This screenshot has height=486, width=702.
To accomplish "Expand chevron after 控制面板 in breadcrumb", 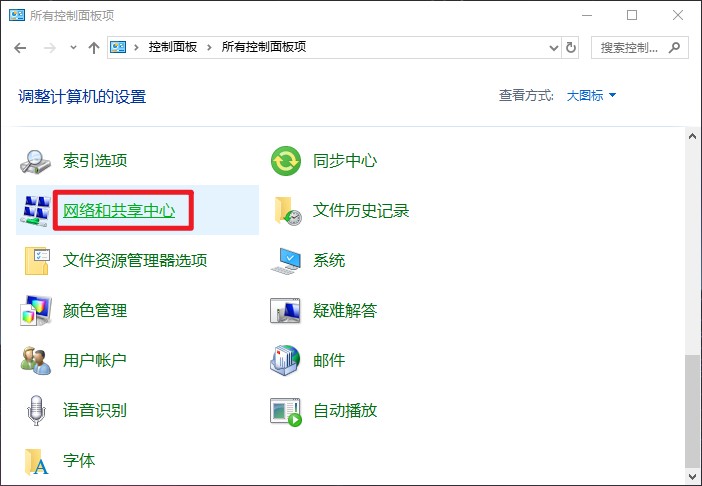I will coord(209,47).
